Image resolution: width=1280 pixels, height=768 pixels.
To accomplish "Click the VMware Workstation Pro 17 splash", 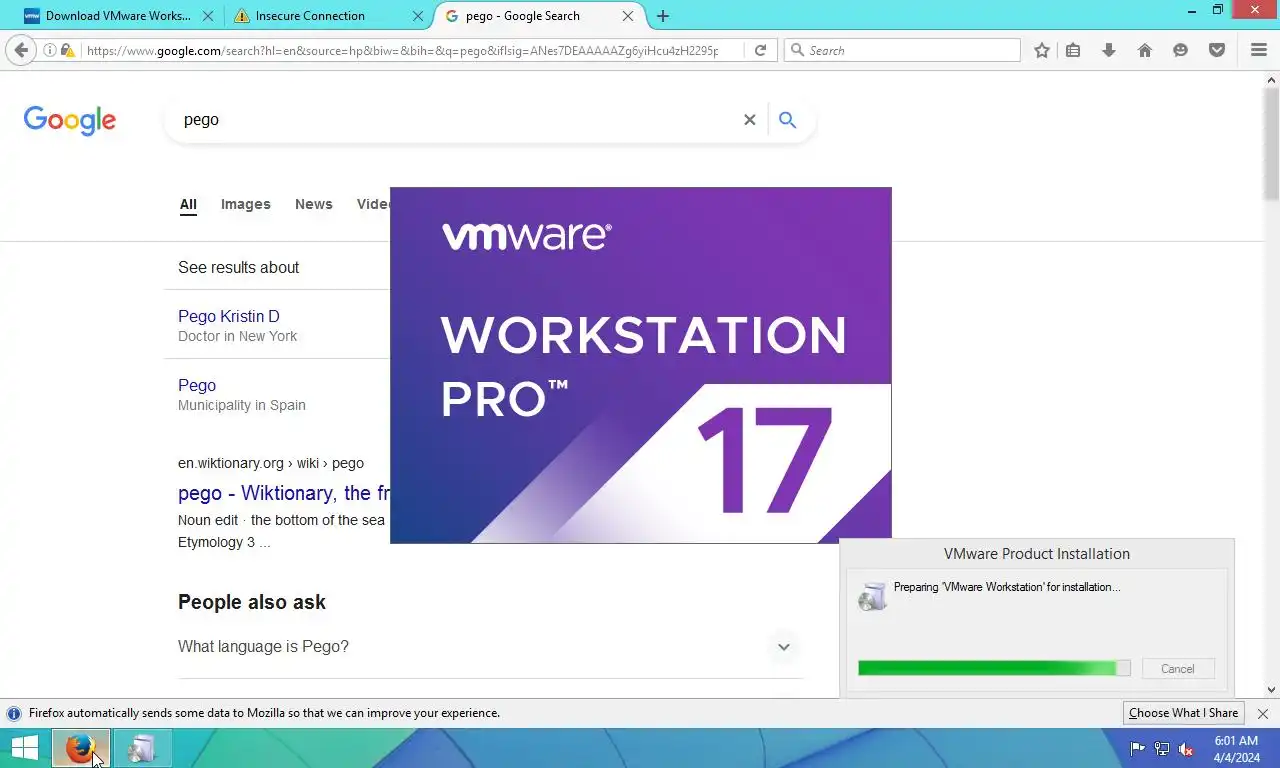I will 640,365.
